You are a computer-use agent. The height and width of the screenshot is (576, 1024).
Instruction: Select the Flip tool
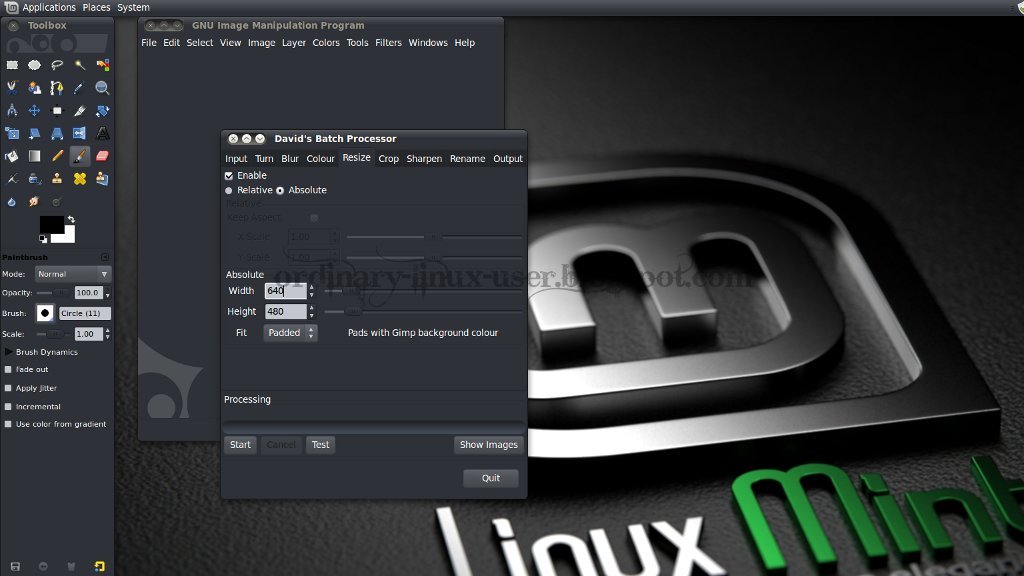80,133
